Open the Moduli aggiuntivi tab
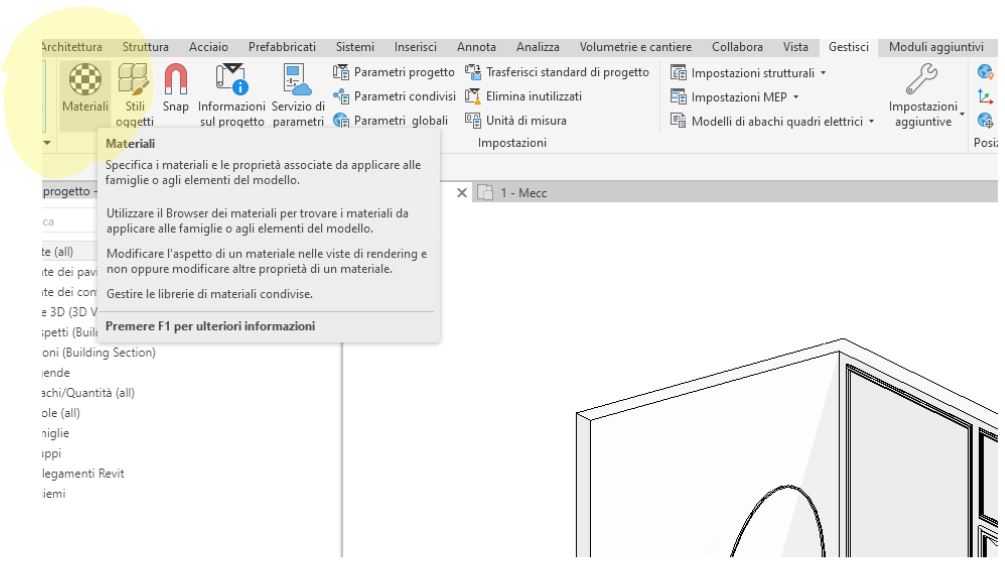Viewport: 1005px width, 566px height. [936, 47]
